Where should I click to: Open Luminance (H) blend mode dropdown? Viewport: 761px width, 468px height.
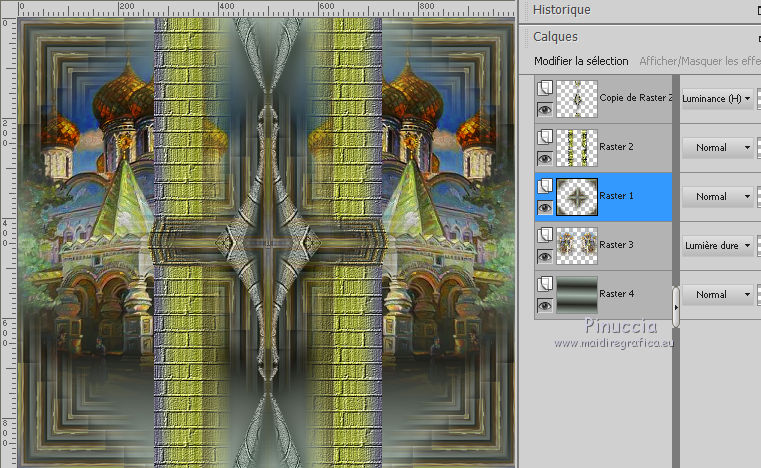(x=717, y=99)
